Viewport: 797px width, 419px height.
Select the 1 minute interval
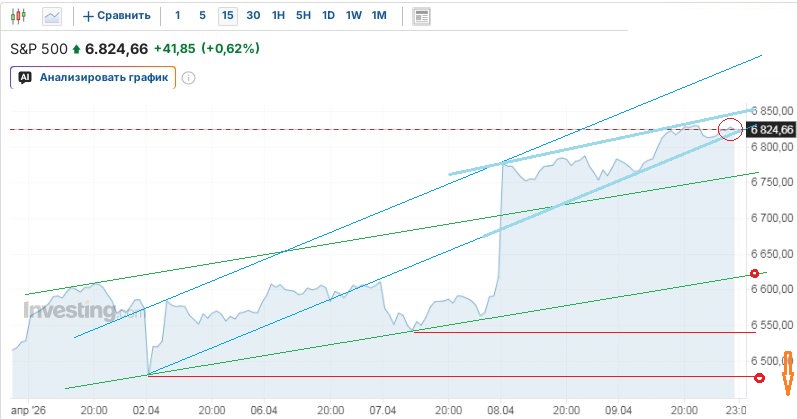[177, 16]
